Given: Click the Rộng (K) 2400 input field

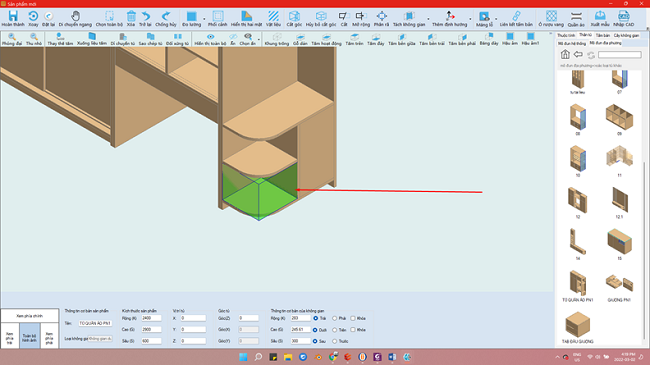Looking at the screenshot, I should coord(151,318).
